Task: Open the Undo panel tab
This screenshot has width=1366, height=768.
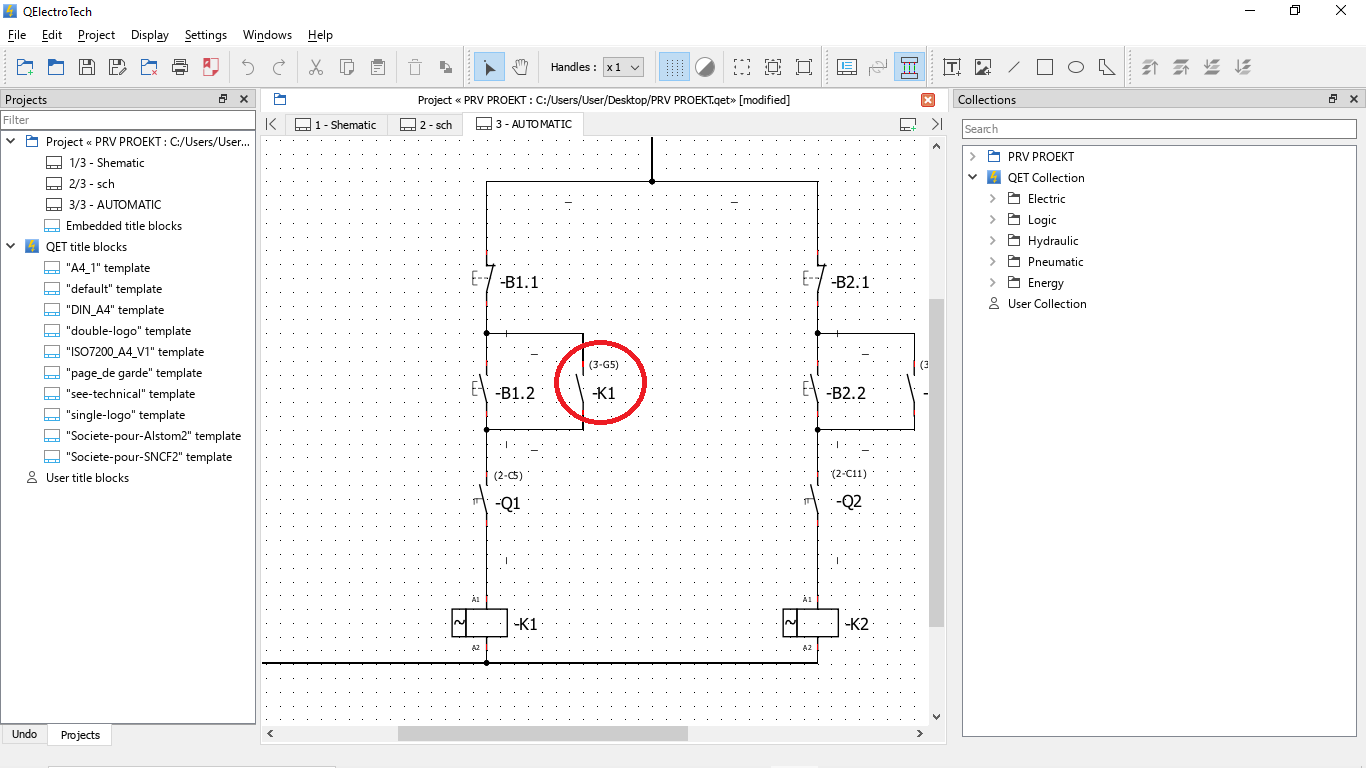Action: point(24,734)
